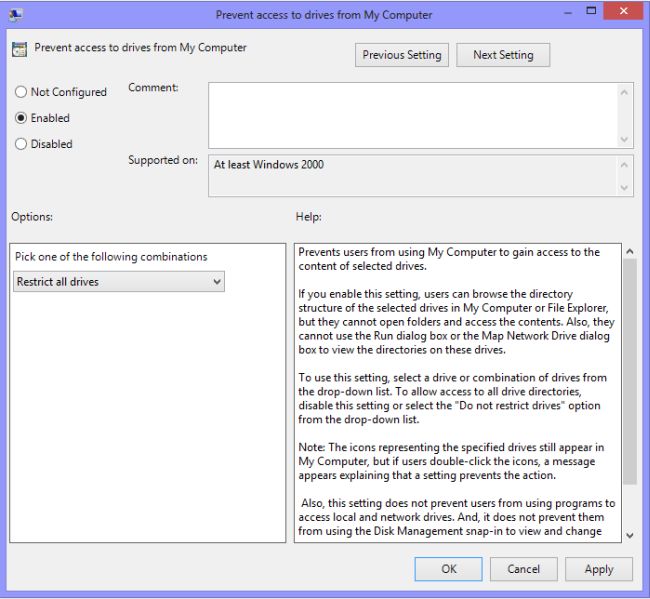Click the Comment box scroll down arrow

click(x=624, y=139)
